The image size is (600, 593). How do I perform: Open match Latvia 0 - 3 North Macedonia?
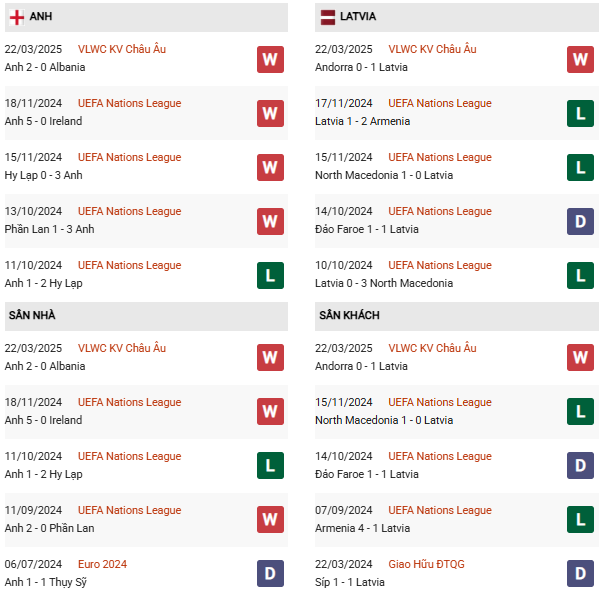click(x=384, y=283)
